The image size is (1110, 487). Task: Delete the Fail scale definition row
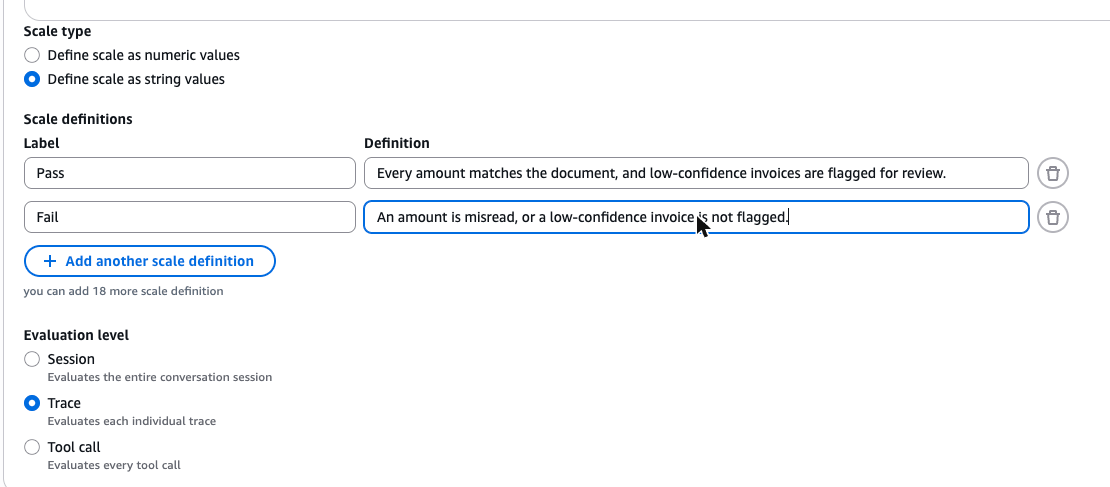(x=1053, y=217)
